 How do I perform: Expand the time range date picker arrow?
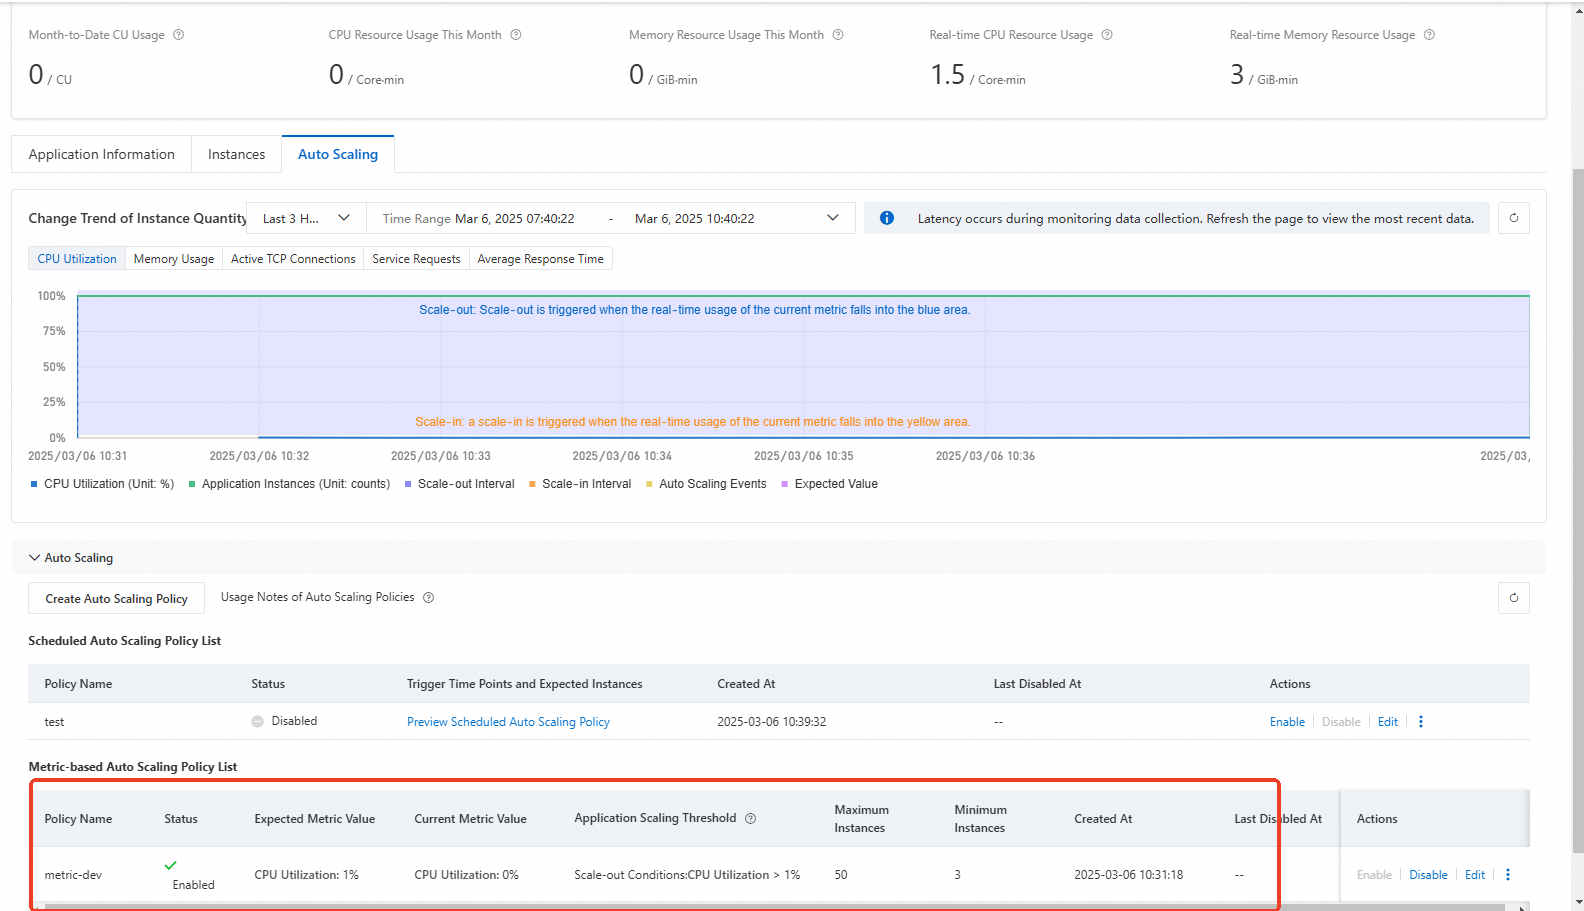[832, 218]
